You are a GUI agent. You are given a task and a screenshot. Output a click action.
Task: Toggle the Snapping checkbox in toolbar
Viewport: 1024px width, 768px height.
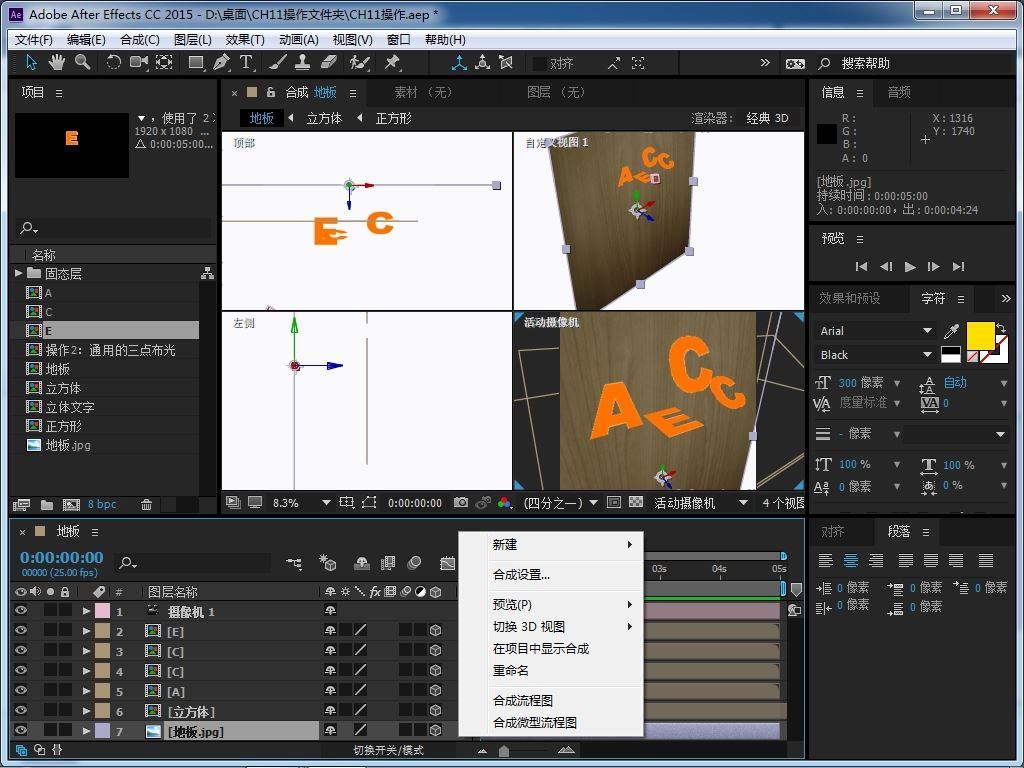pyautogui.click(x=539, y=63)
